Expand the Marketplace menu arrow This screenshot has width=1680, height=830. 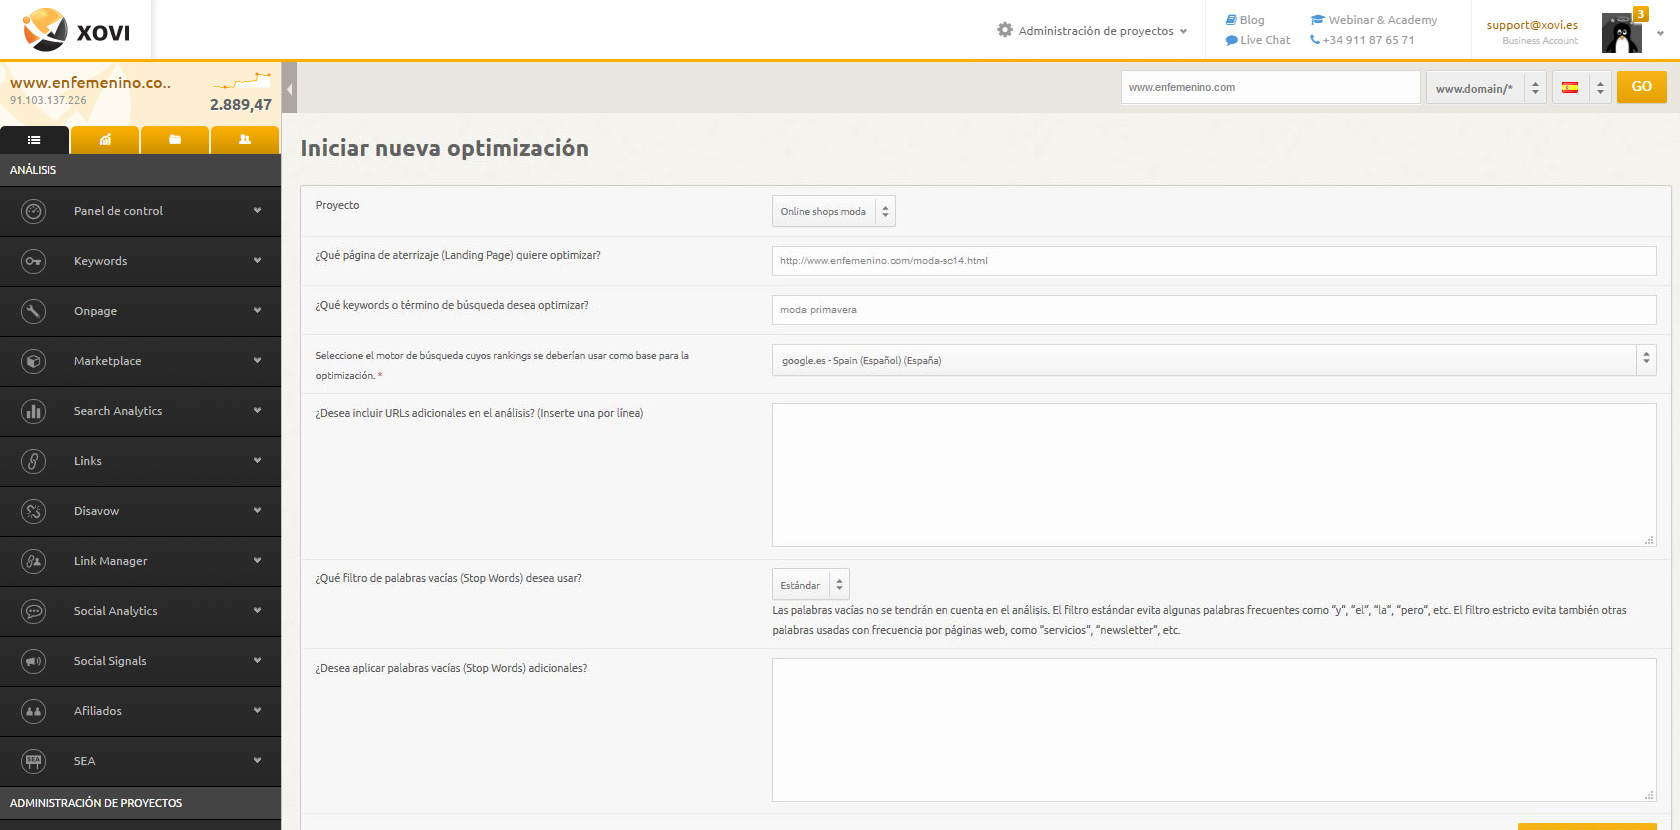point(257,361)
